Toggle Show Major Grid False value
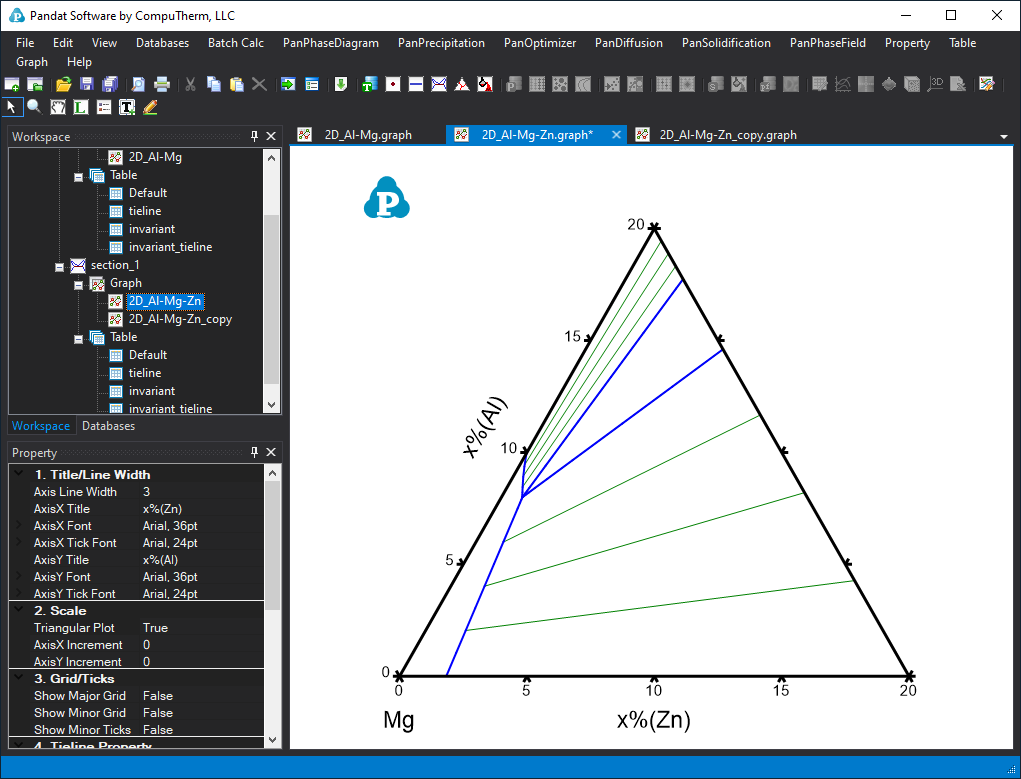Viewport: 1021px width, 779px height. [x=157, y=696]
